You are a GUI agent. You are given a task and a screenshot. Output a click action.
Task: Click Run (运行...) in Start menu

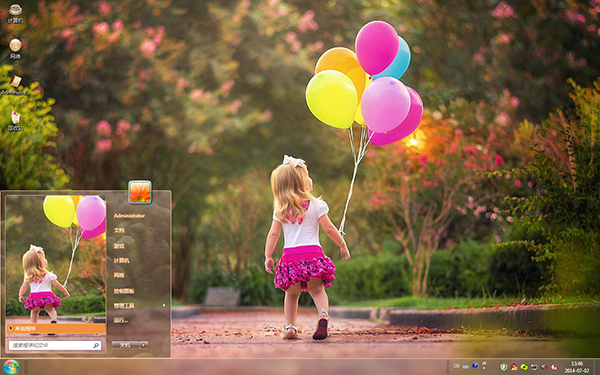121,320
